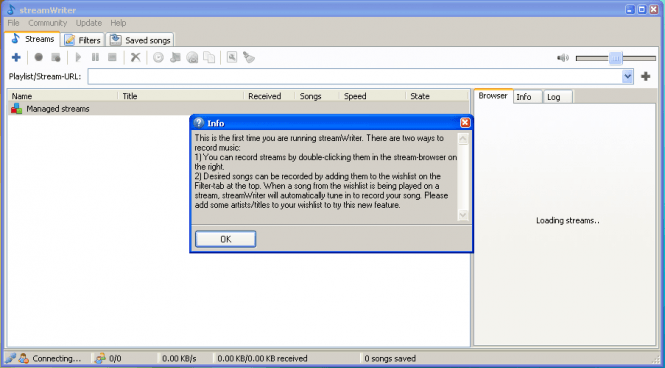This screenshot has width=665, height=368.
Task: Click the streamWriter music note title icon
Action: pyautogui.click(x=11, y=9)
